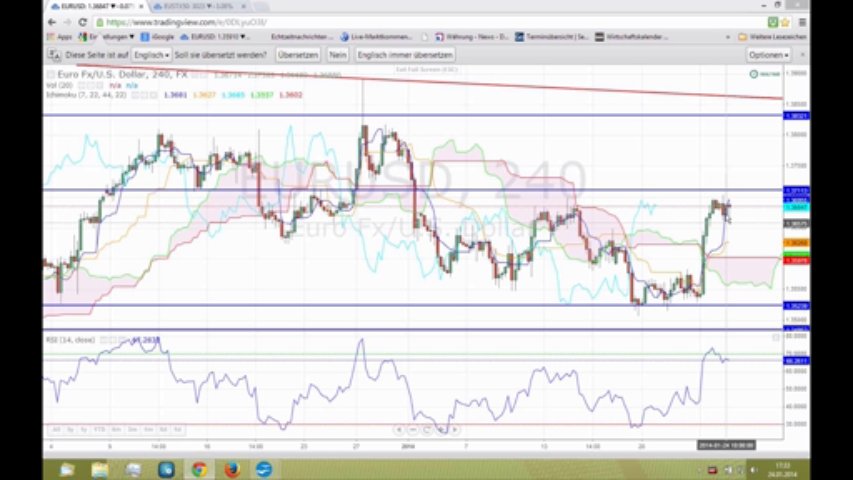Screen dimensions: 853x480
Task: Go back using the browser back arrow
Action: coord(52,21)
